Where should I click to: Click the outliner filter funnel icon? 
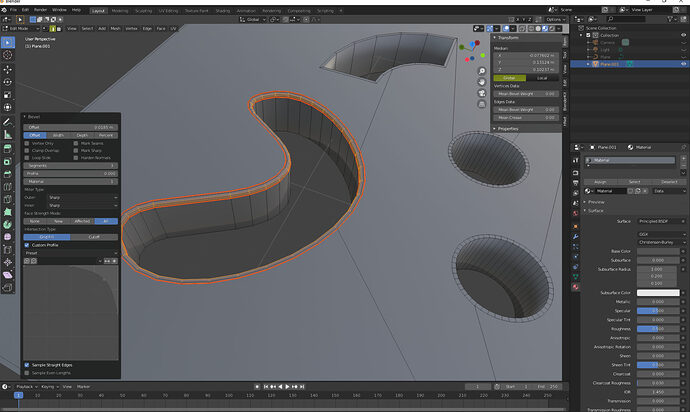(670, 19)
